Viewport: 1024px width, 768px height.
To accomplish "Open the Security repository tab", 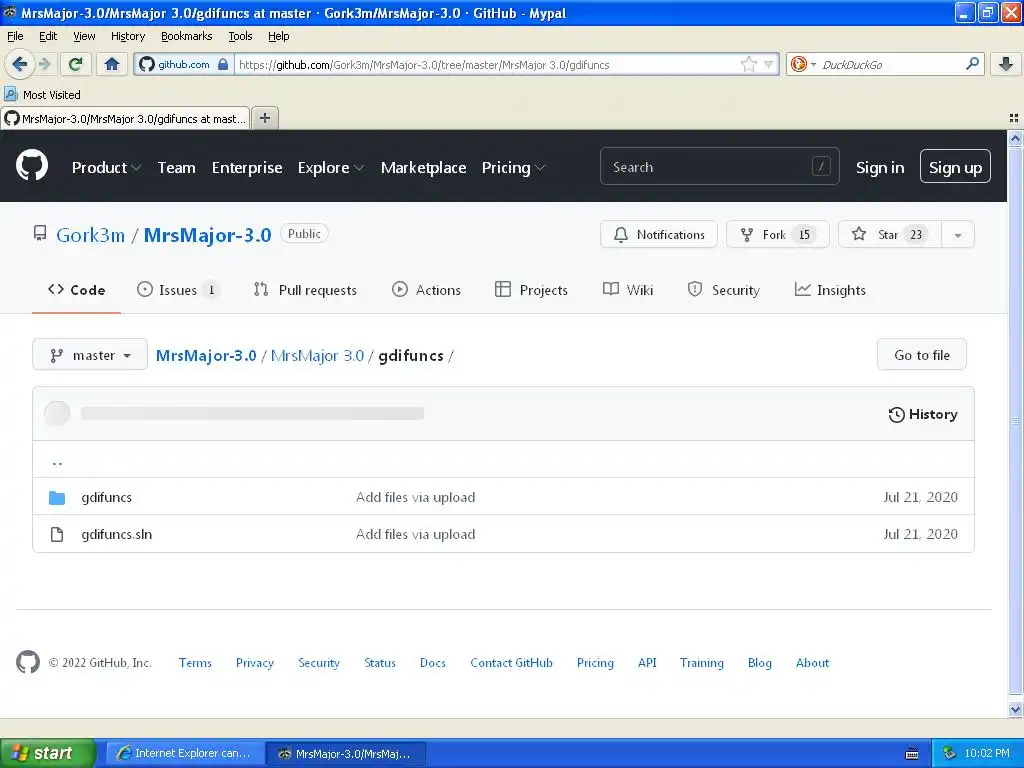I will [724, 290].
